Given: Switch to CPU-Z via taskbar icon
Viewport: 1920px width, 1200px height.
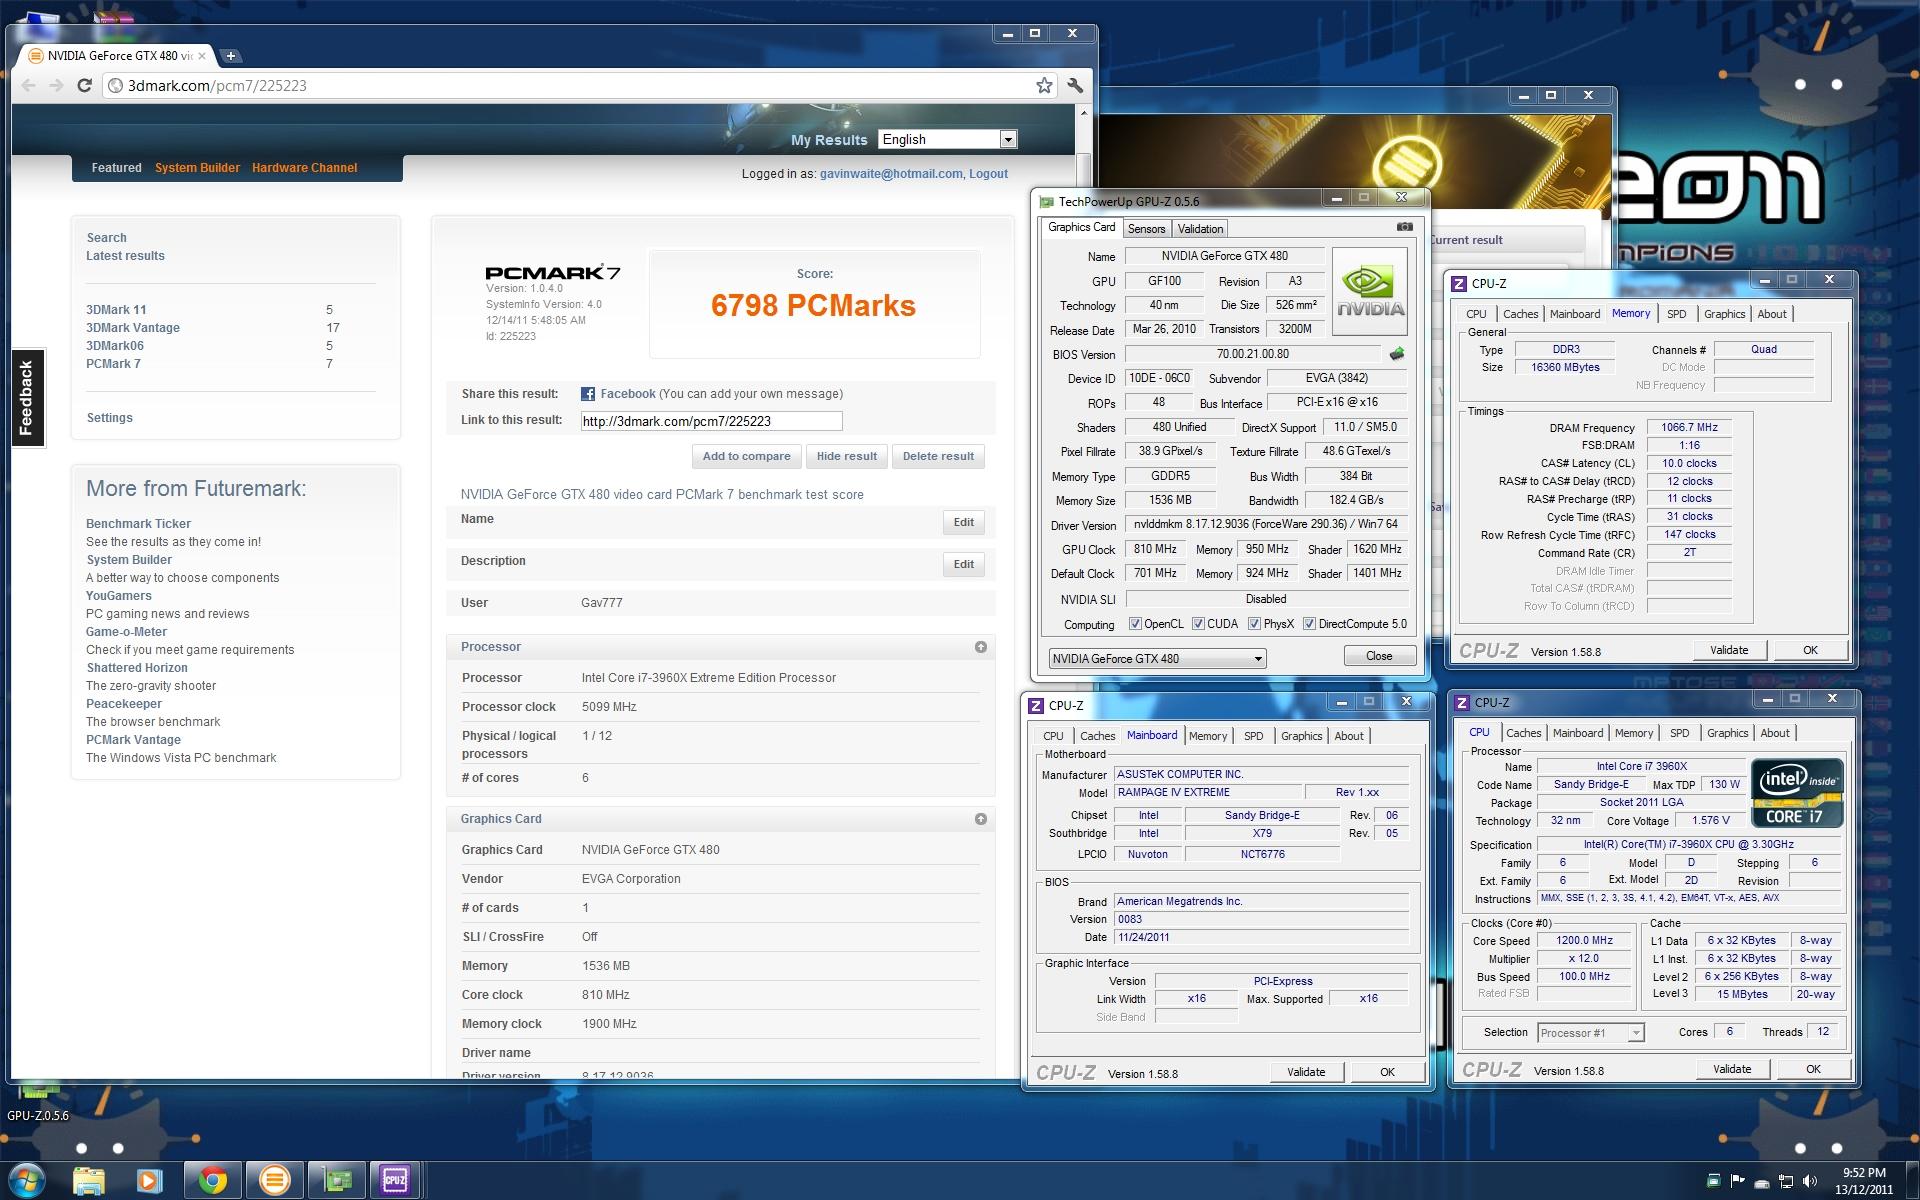Looking at the screenshot, I should (395, 1181).
